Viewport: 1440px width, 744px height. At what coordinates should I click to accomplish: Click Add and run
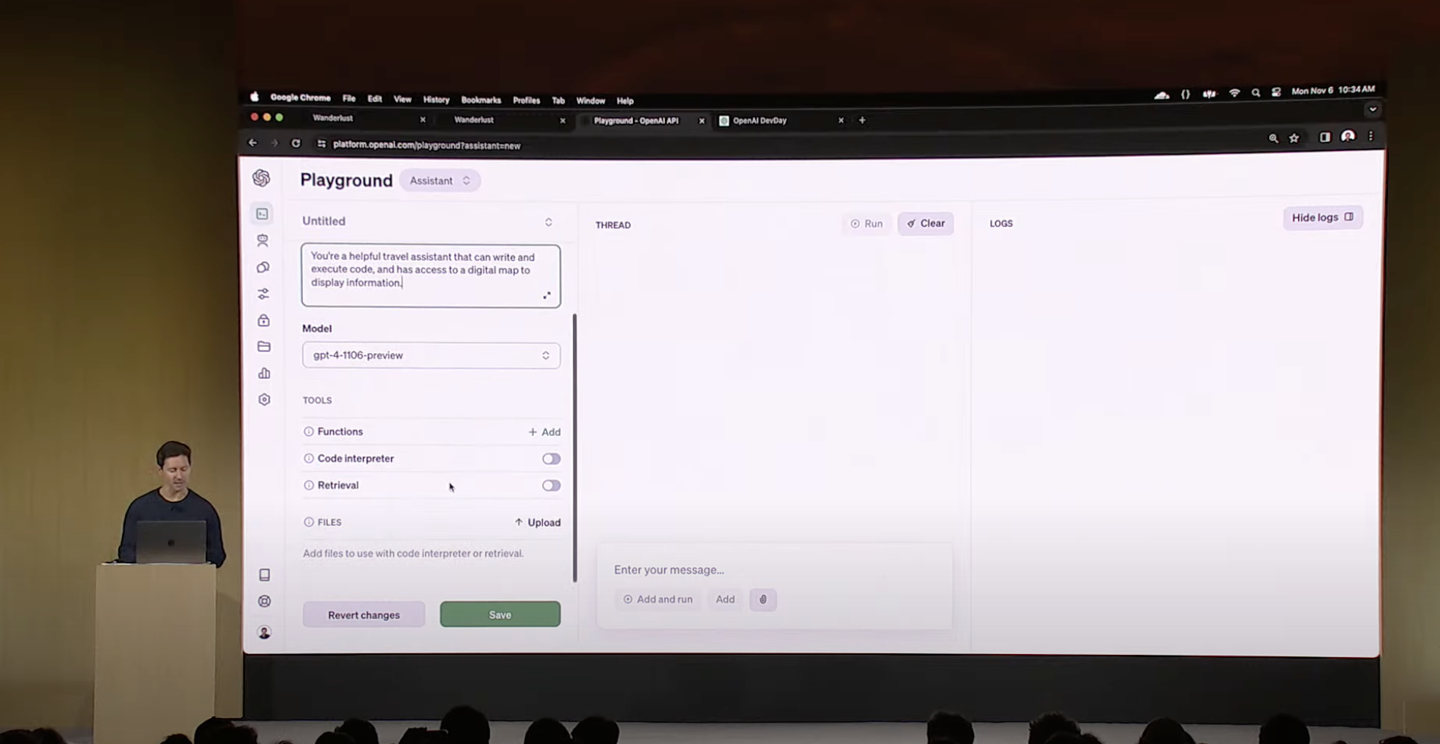coord(658,599)
